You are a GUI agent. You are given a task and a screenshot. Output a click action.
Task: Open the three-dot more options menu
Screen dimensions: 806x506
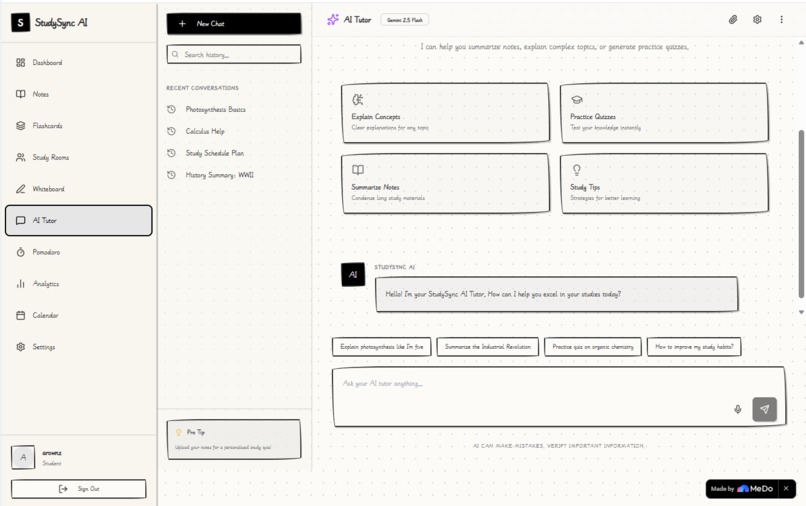coord(781,20)
